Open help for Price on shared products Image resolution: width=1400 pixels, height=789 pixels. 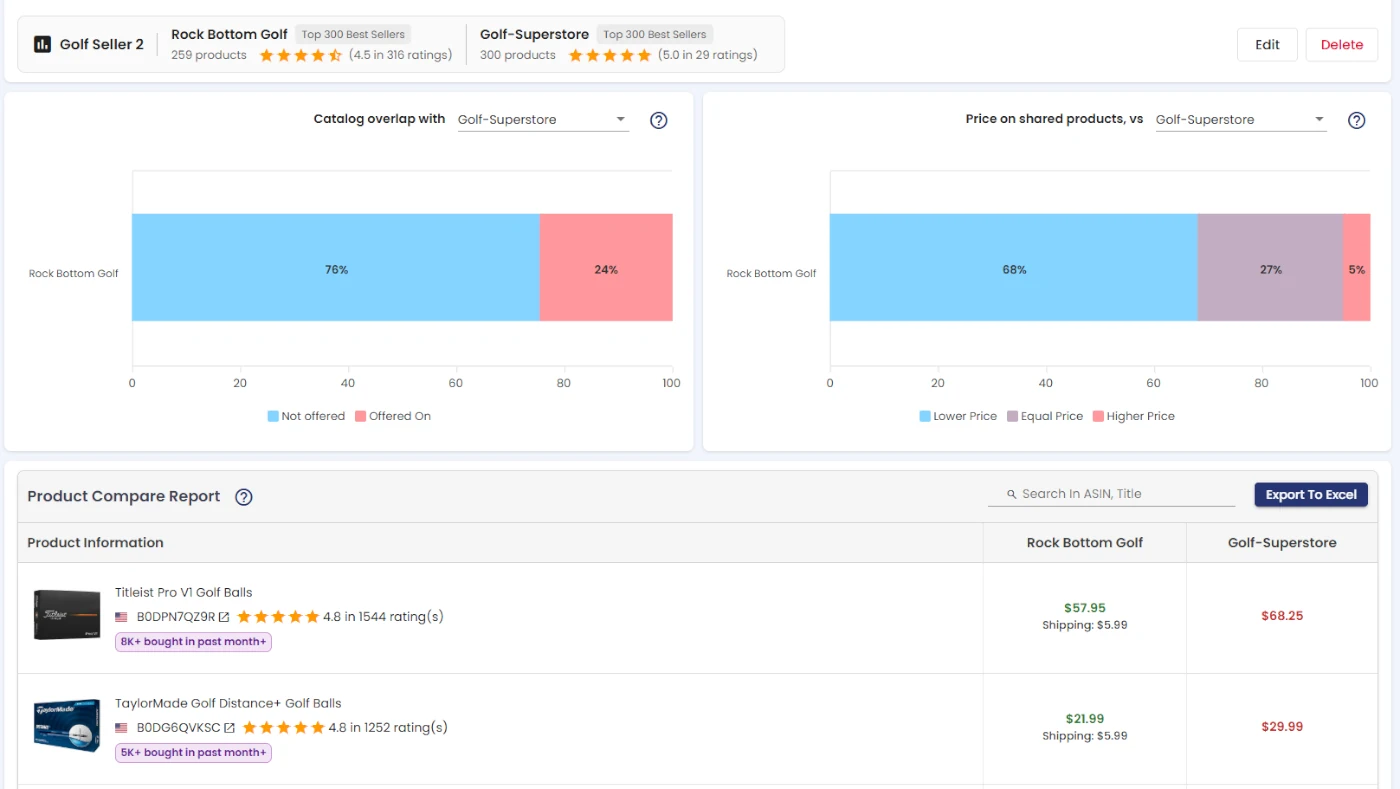click(1356, 120)
